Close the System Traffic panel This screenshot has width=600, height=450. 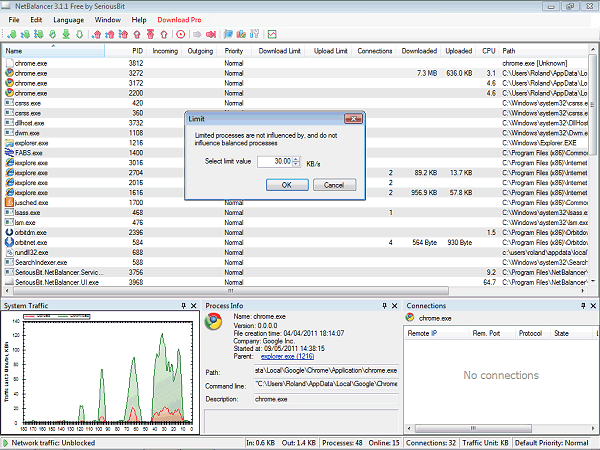pyautogui.click(x=194, y=305)
